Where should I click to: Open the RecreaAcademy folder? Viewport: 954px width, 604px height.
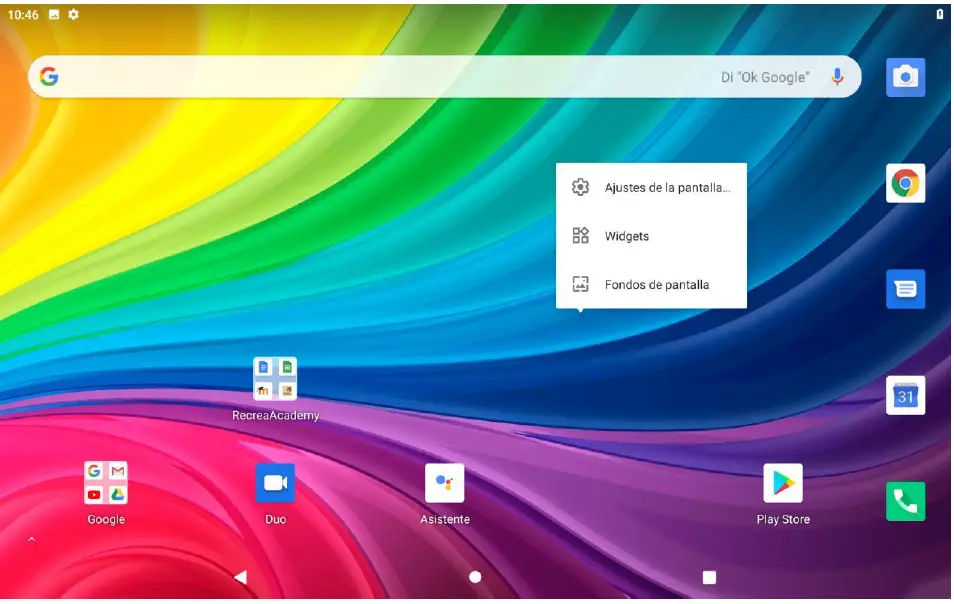275,378
